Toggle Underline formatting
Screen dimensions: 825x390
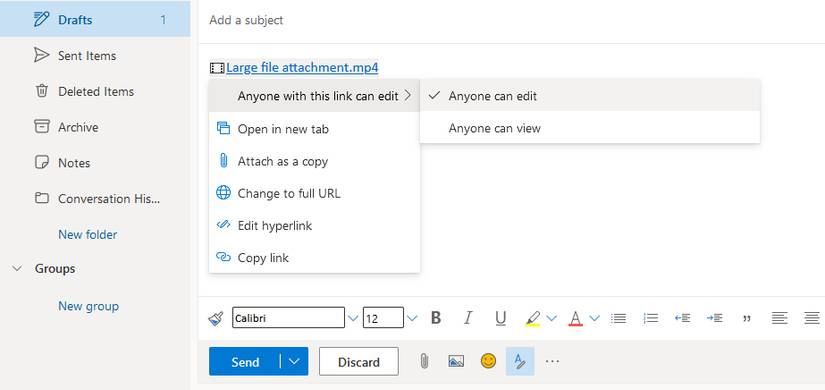click(x=500, y=318)
